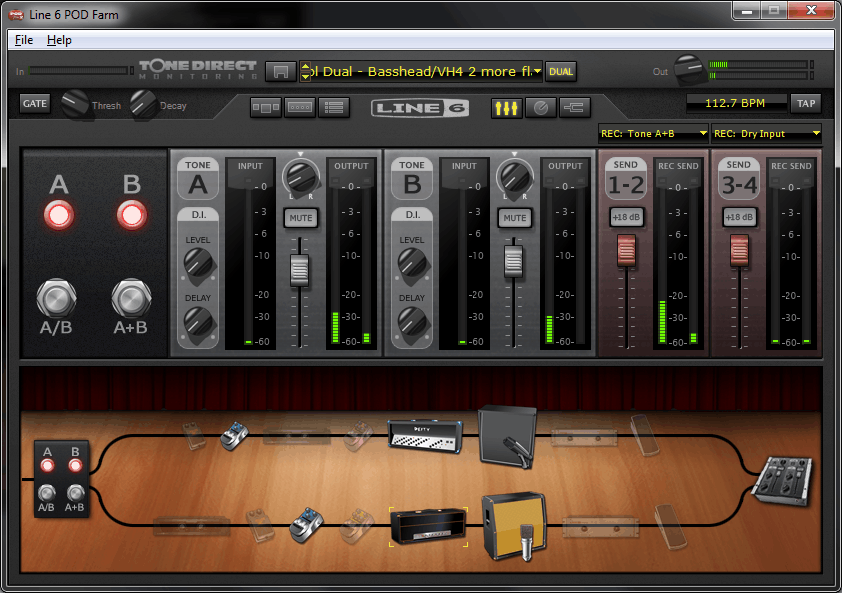The height and width of the screenshot is (593, 842).
Task: Open the REC: Tone A+B source dropdown
Action: [x=653, y=133]
